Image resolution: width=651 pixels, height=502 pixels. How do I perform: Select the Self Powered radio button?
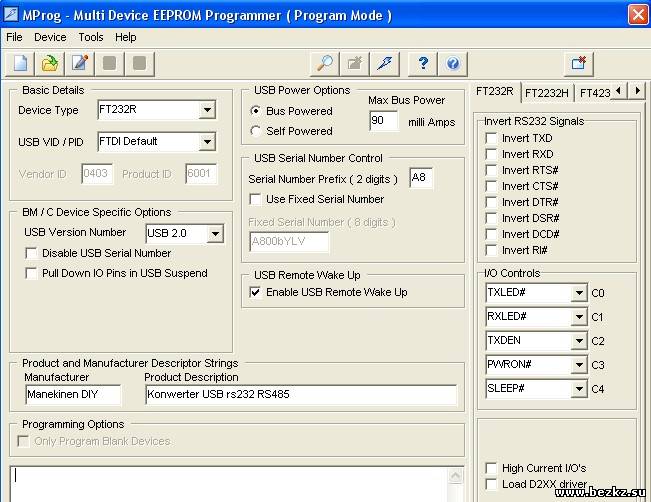point(256,131)
